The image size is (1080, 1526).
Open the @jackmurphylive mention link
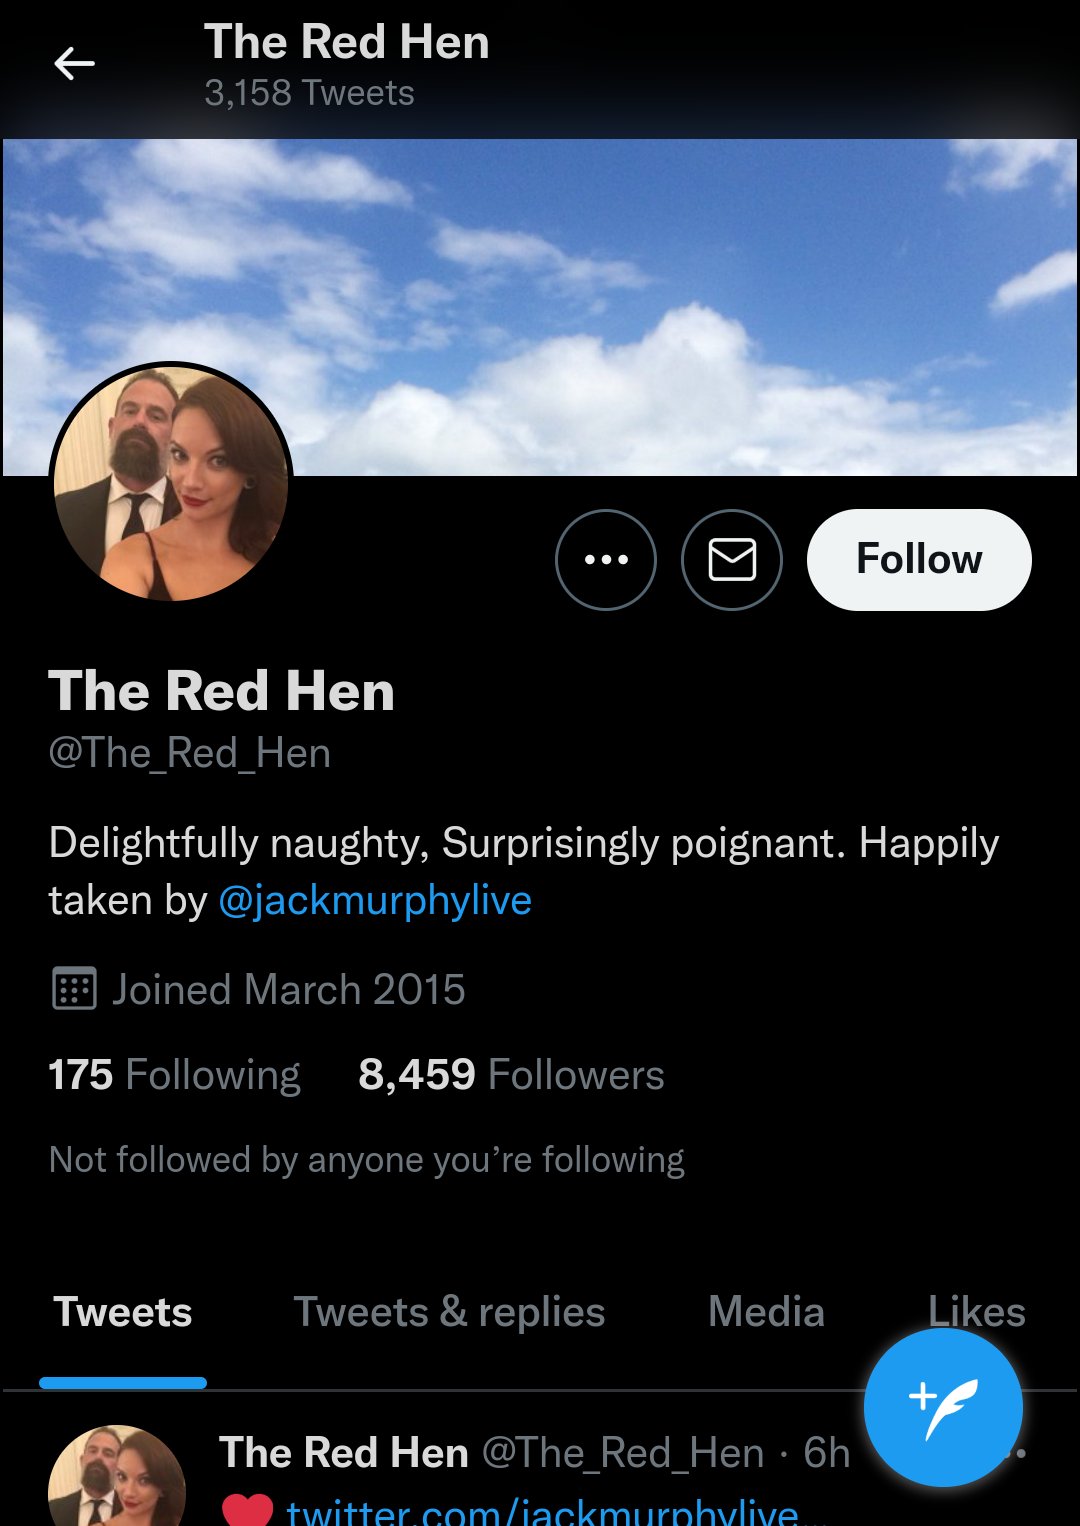[375, 900]
